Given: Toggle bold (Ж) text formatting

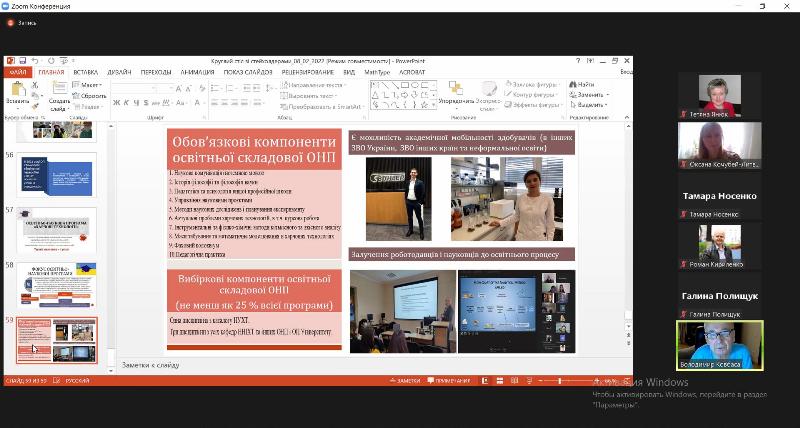Looking at the screenshot, I should click(x=116, y=102).
